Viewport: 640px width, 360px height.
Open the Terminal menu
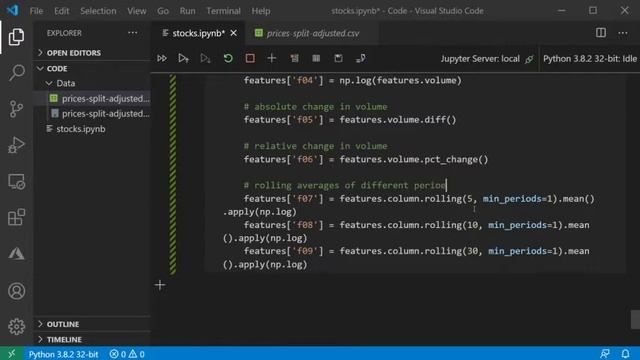pyautogui.click(x=223, y=11)
